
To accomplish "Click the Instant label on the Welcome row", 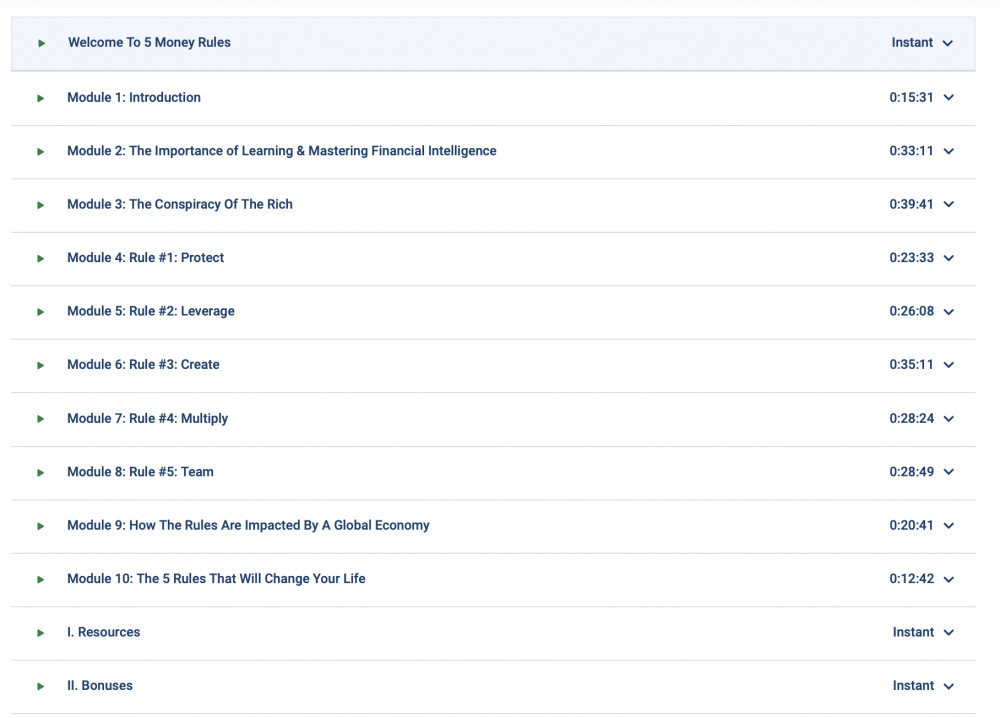I will tap(912, 43).
